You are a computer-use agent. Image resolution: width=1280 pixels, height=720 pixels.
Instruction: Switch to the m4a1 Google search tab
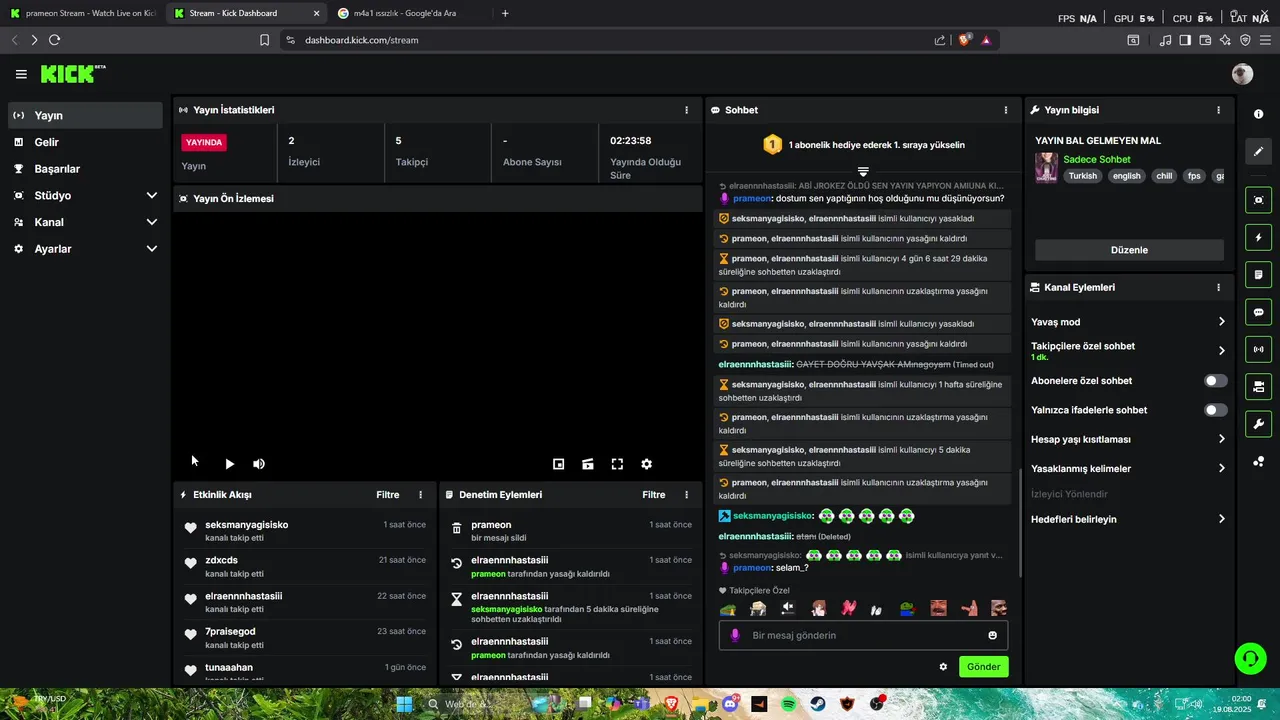[412, 13]
